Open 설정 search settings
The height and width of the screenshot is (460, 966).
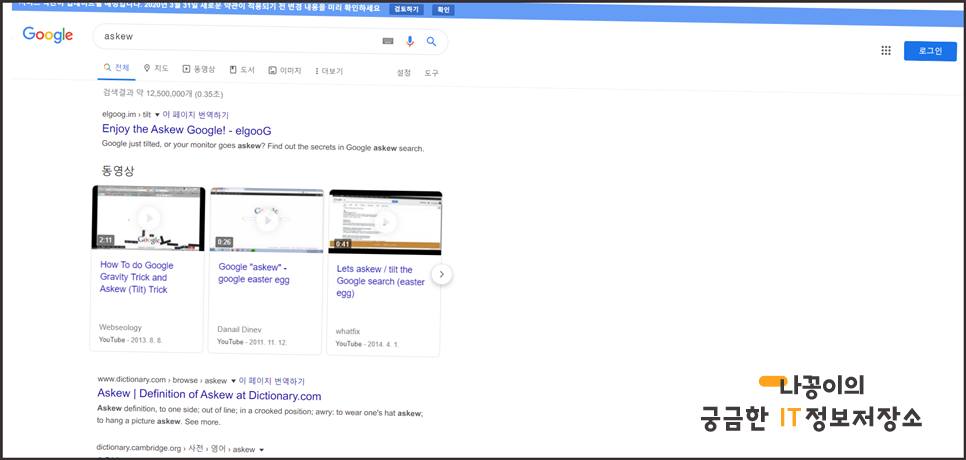(x=404, y=73)
